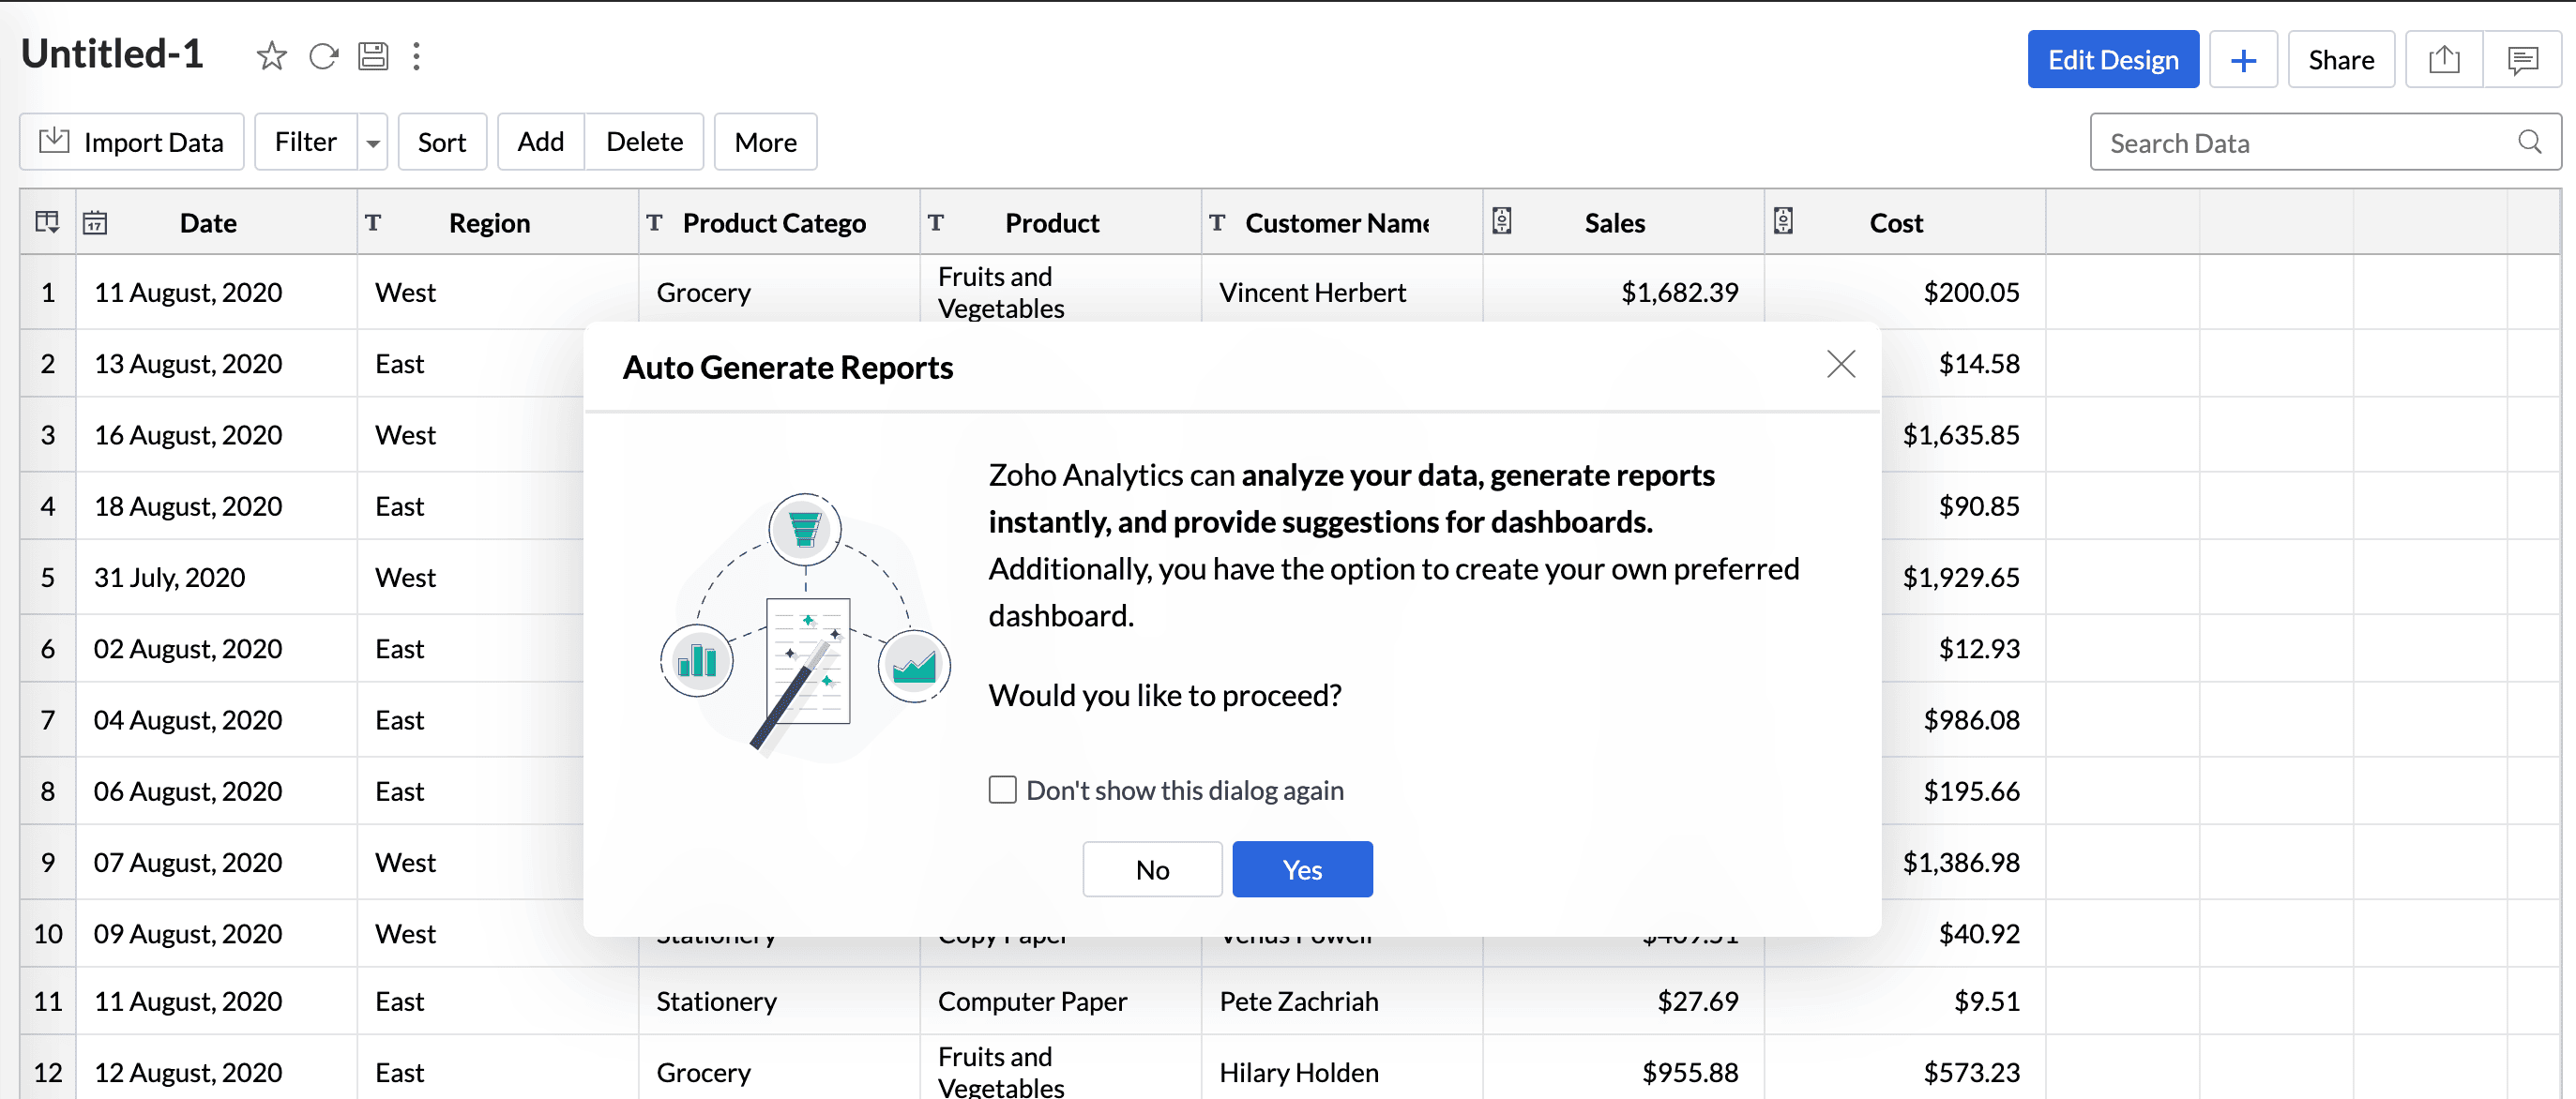Click the currency type icon of Cost column
The image size is (2576, 1099).
click(x=1783, y=220)
